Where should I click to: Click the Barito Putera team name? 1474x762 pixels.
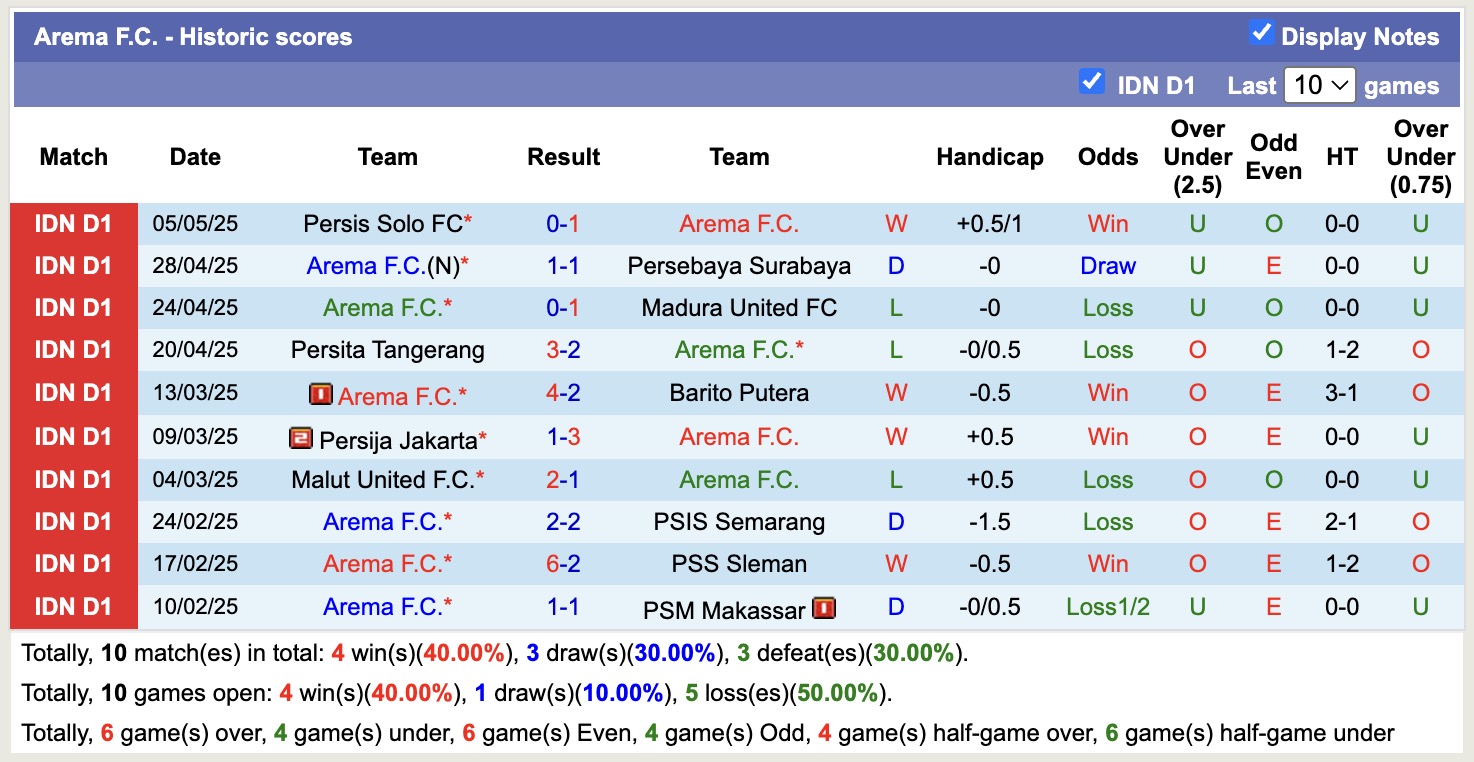[x=739, y=393]
